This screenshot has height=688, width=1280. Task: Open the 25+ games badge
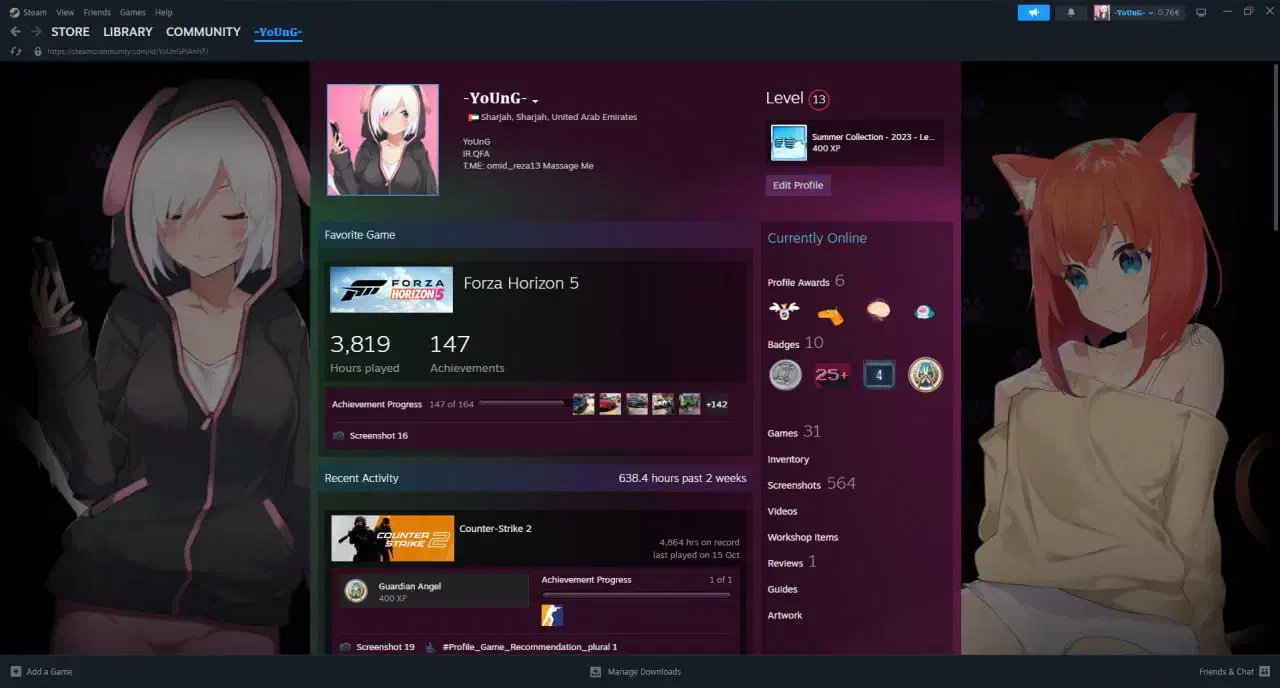832,375
